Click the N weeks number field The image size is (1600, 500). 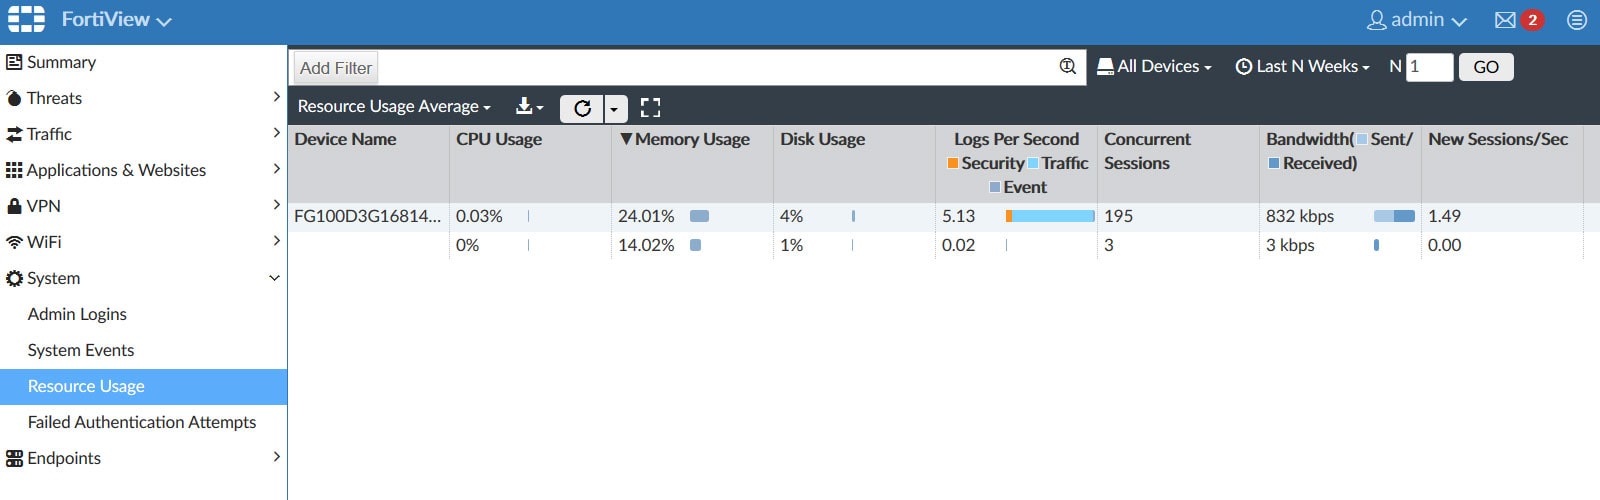pyautogui.click(x=1428, y=67)
